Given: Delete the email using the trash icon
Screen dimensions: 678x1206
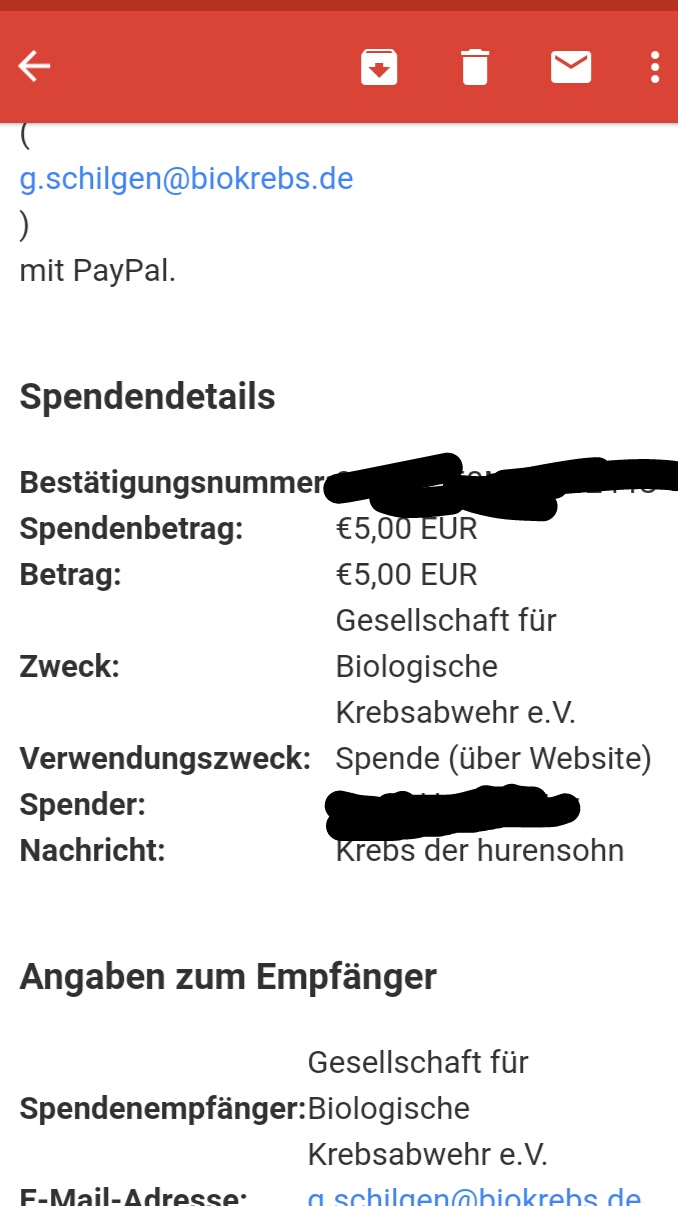Looking at the screenshot, I should (475, 67).
